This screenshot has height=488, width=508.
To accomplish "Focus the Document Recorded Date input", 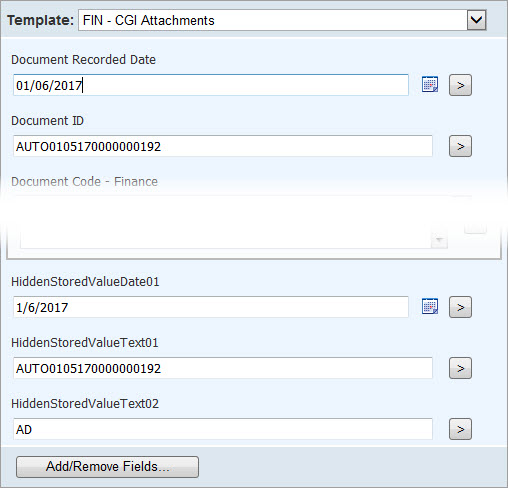I will click(211, 85).
